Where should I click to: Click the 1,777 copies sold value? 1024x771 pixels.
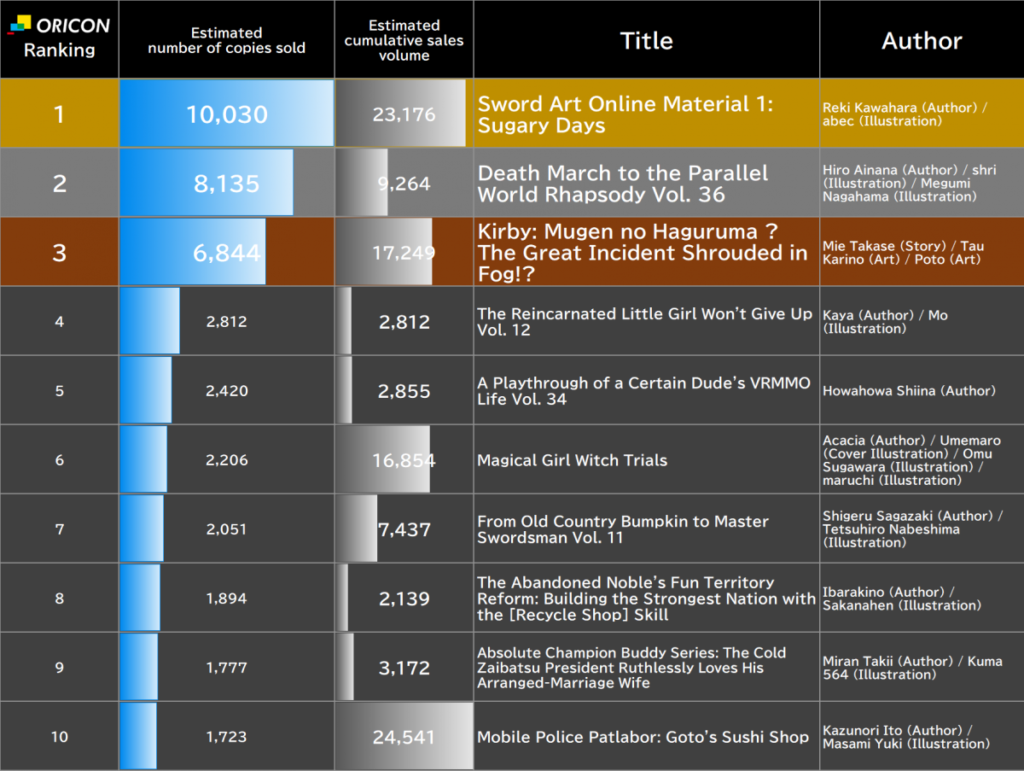pyautogui.click(x=227, y=667)
